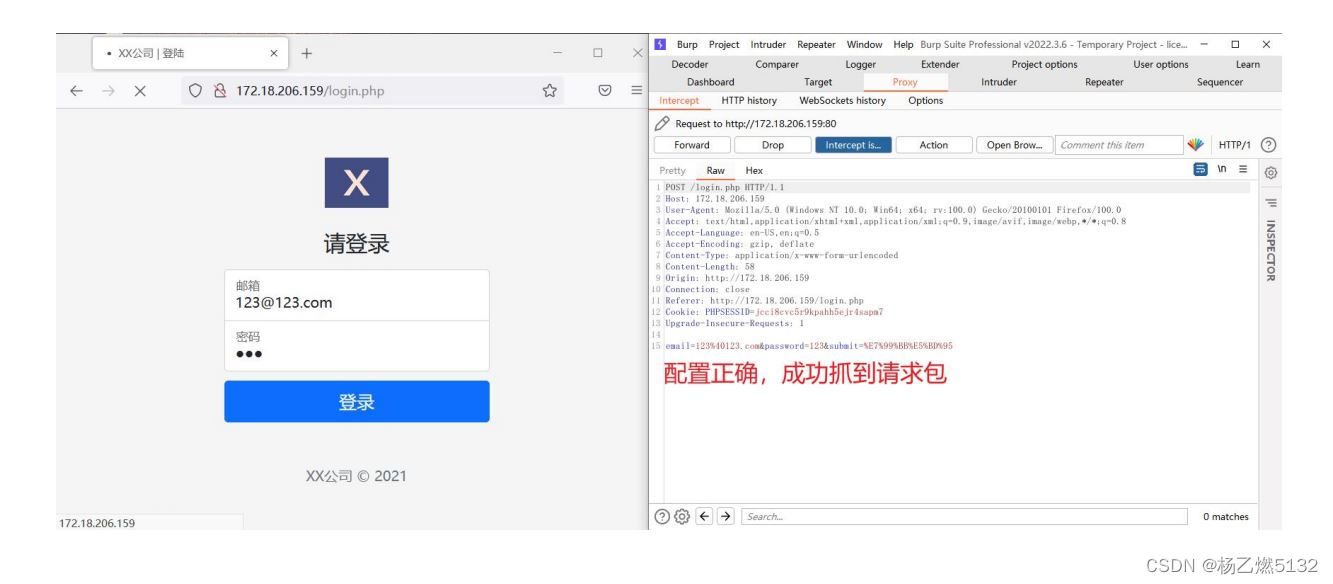Image resolution: width=1333 pixels, height=584 pixels.
Task: Click the 密码 password input field
Action: [x=357, y=346]
